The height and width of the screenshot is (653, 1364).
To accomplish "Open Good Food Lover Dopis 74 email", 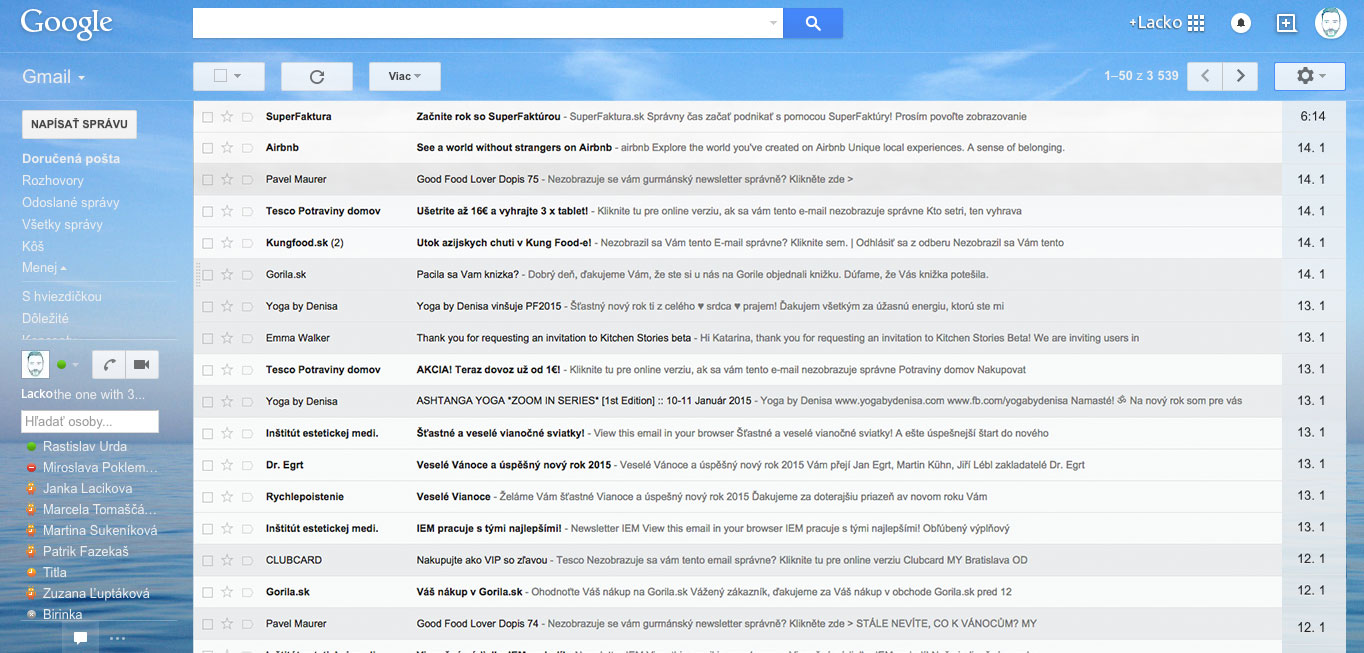I will [738, 624].
